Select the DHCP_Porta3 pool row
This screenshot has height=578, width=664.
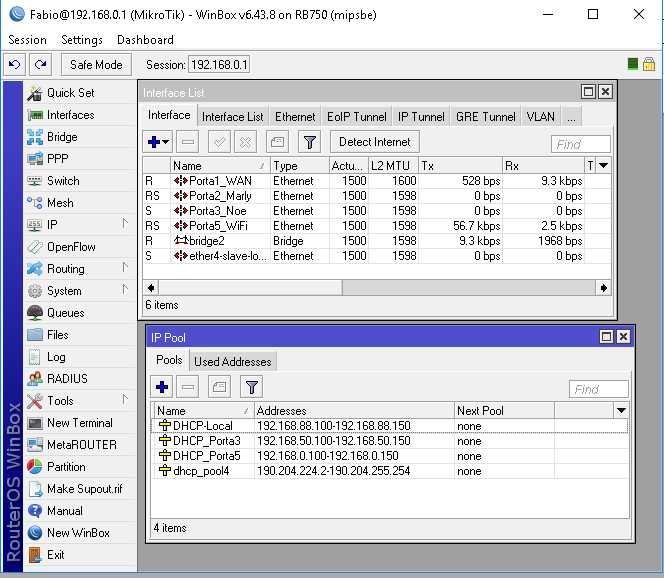(x=390, y=441)
